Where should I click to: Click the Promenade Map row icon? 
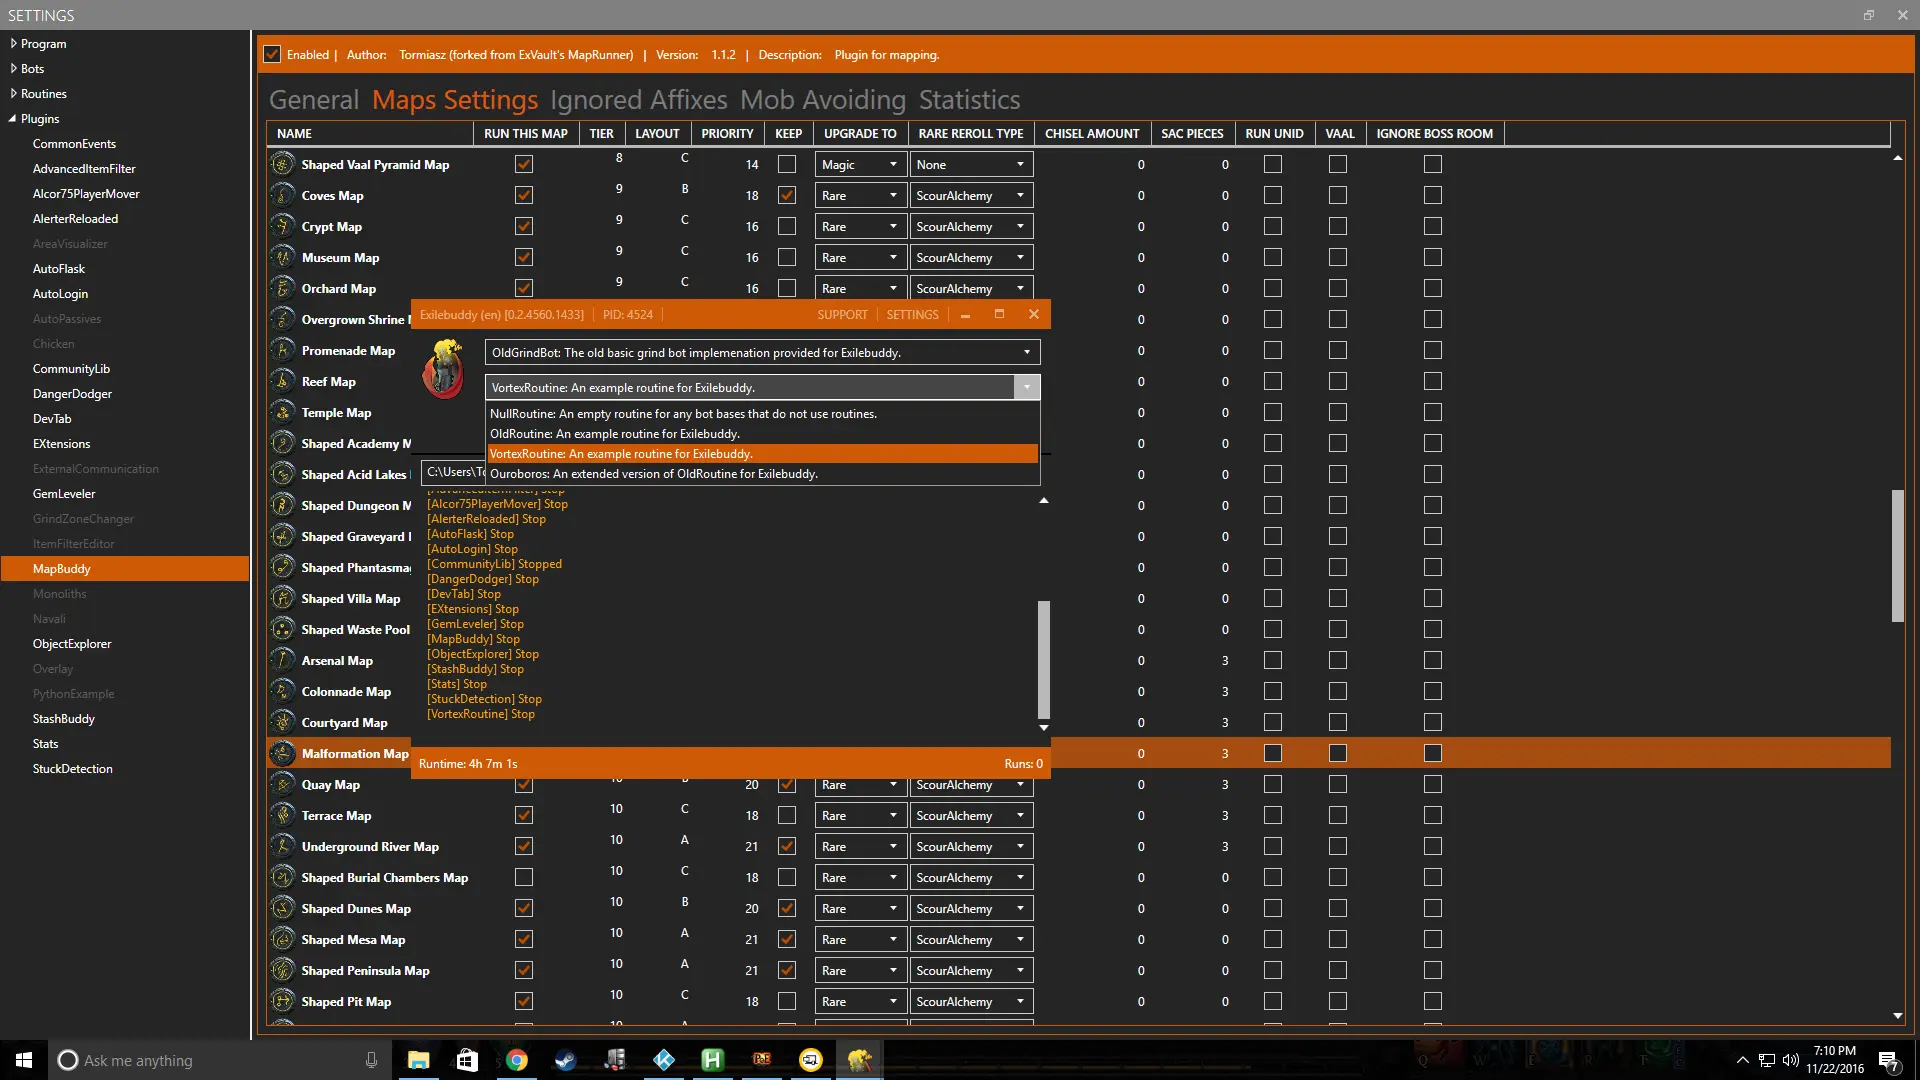[x=283, y=350]
